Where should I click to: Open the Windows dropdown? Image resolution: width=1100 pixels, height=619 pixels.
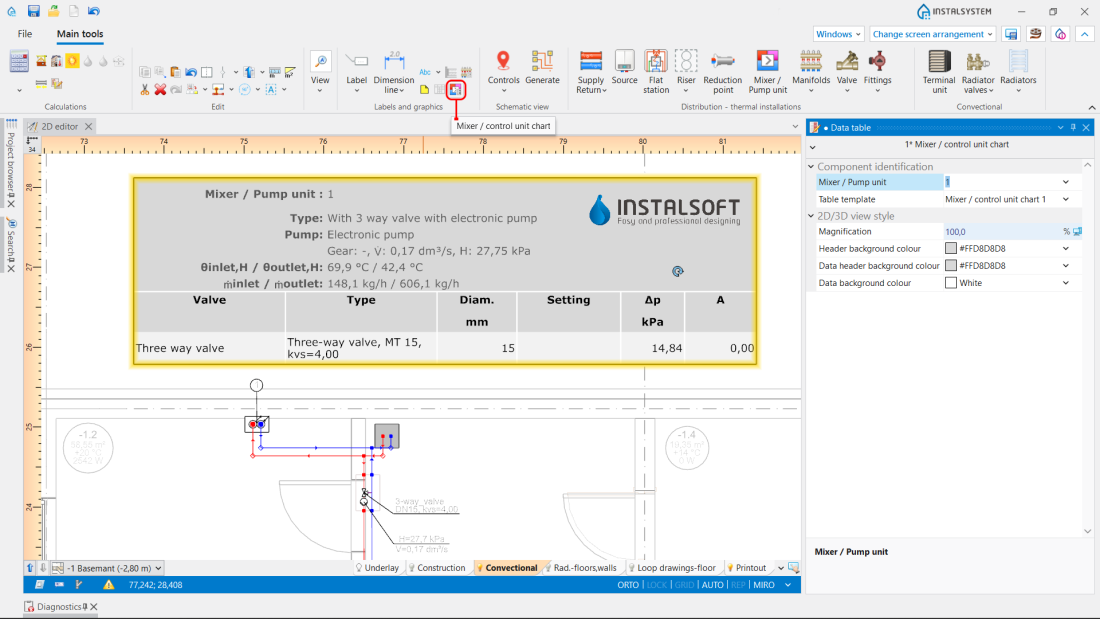click(838, 34)
